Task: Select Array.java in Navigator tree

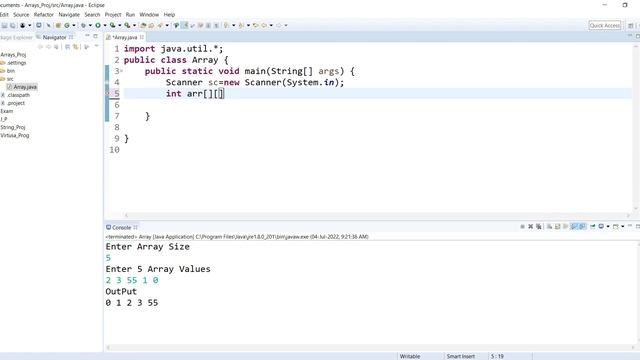Action: 25,87
